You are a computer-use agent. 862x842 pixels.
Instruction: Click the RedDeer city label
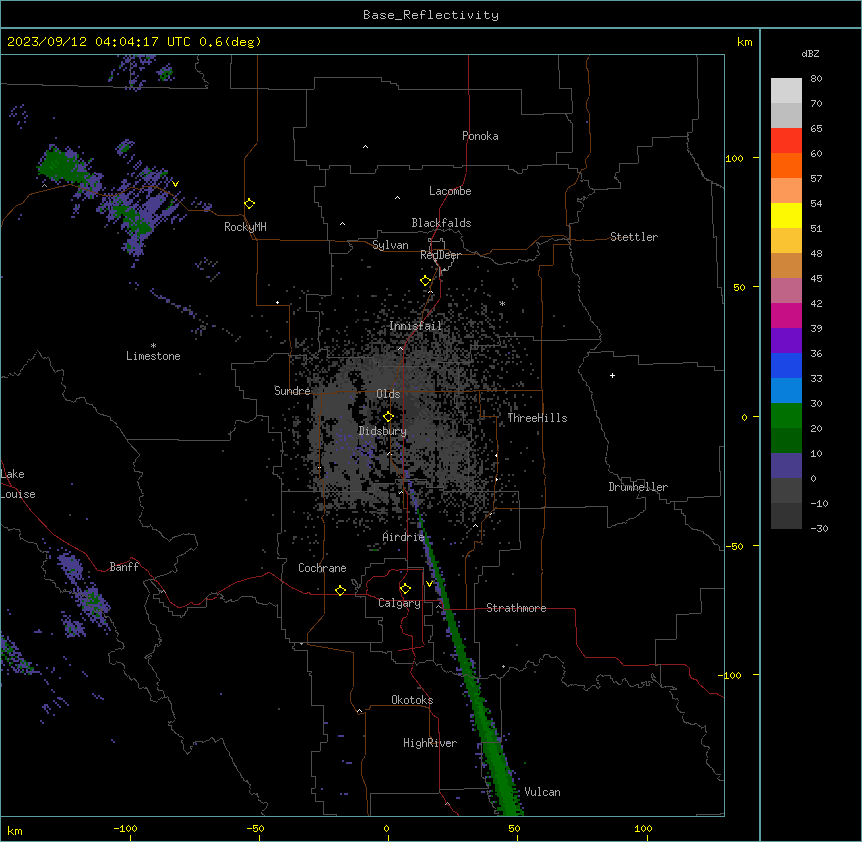440,255
